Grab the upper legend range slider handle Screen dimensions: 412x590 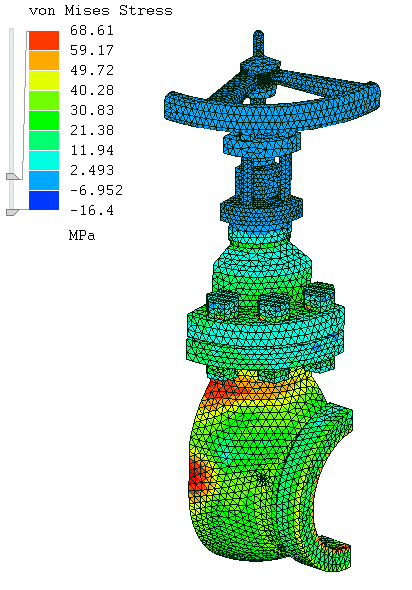12,176
